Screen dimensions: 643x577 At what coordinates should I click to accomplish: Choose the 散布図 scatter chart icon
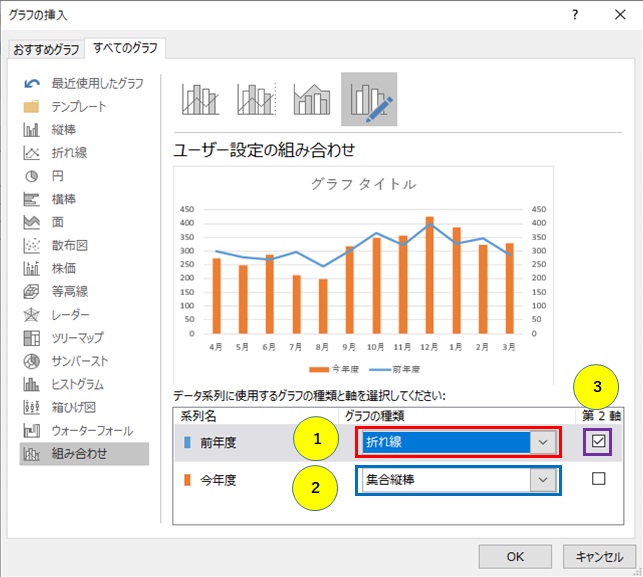pos(32,245)
